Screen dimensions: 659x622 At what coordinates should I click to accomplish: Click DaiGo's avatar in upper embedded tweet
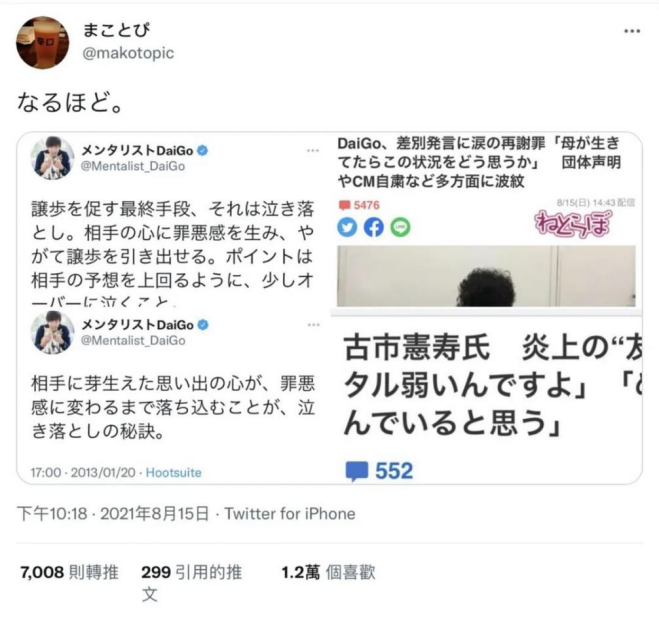click(53, 158)
